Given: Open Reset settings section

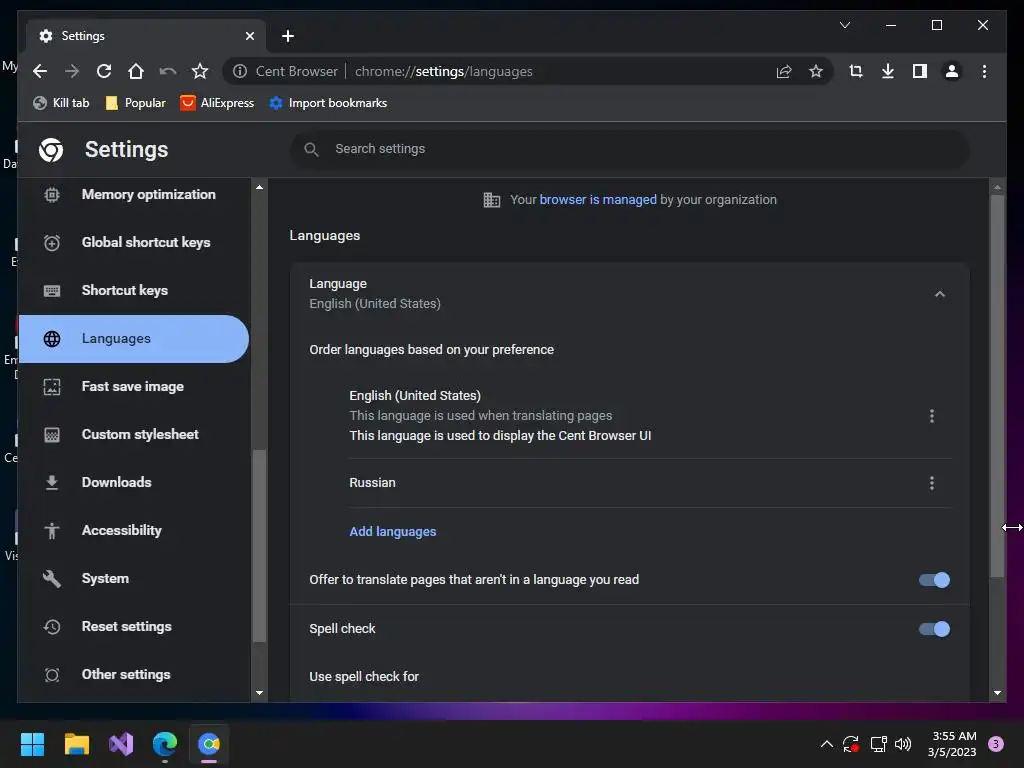Looking at the screenshot, I should coord(134,626).
